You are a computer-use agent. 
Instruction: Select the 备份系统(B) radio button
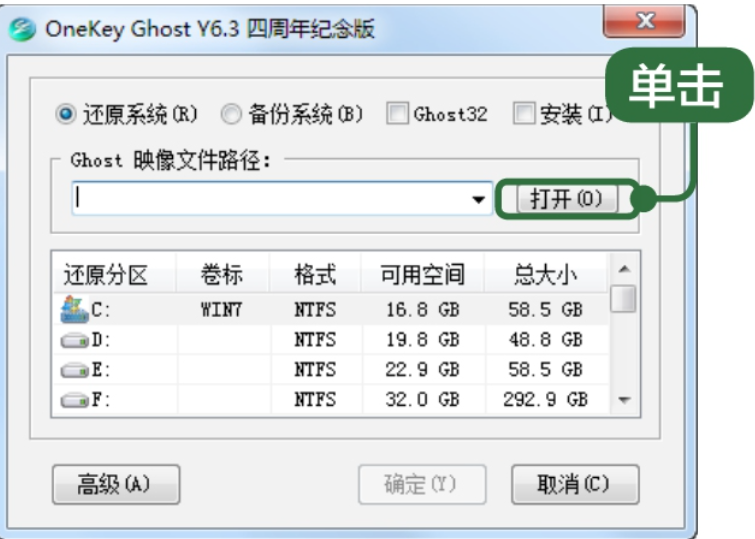(x=231, y=115)
